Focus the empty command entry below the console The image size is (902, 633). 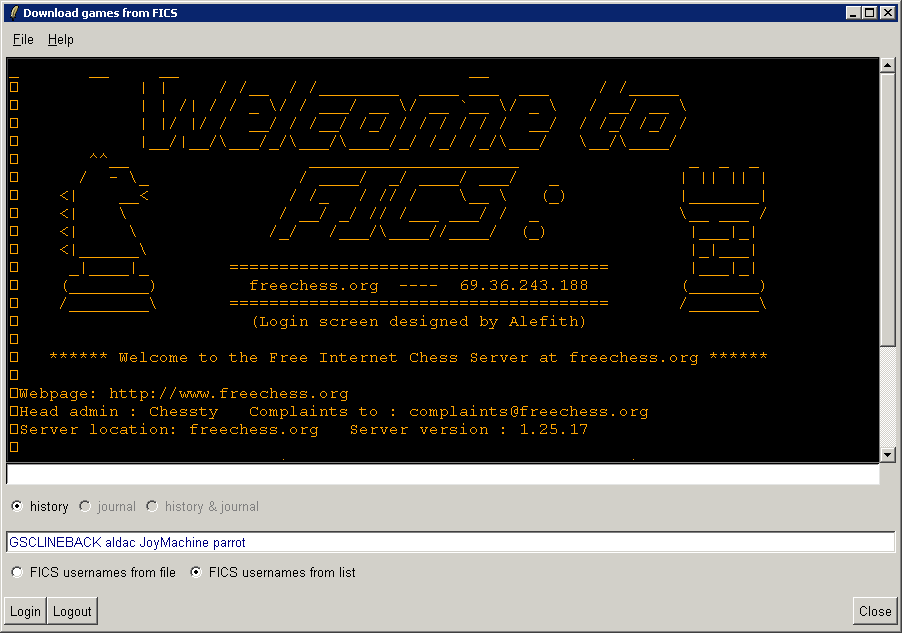(x=442, y=475)
